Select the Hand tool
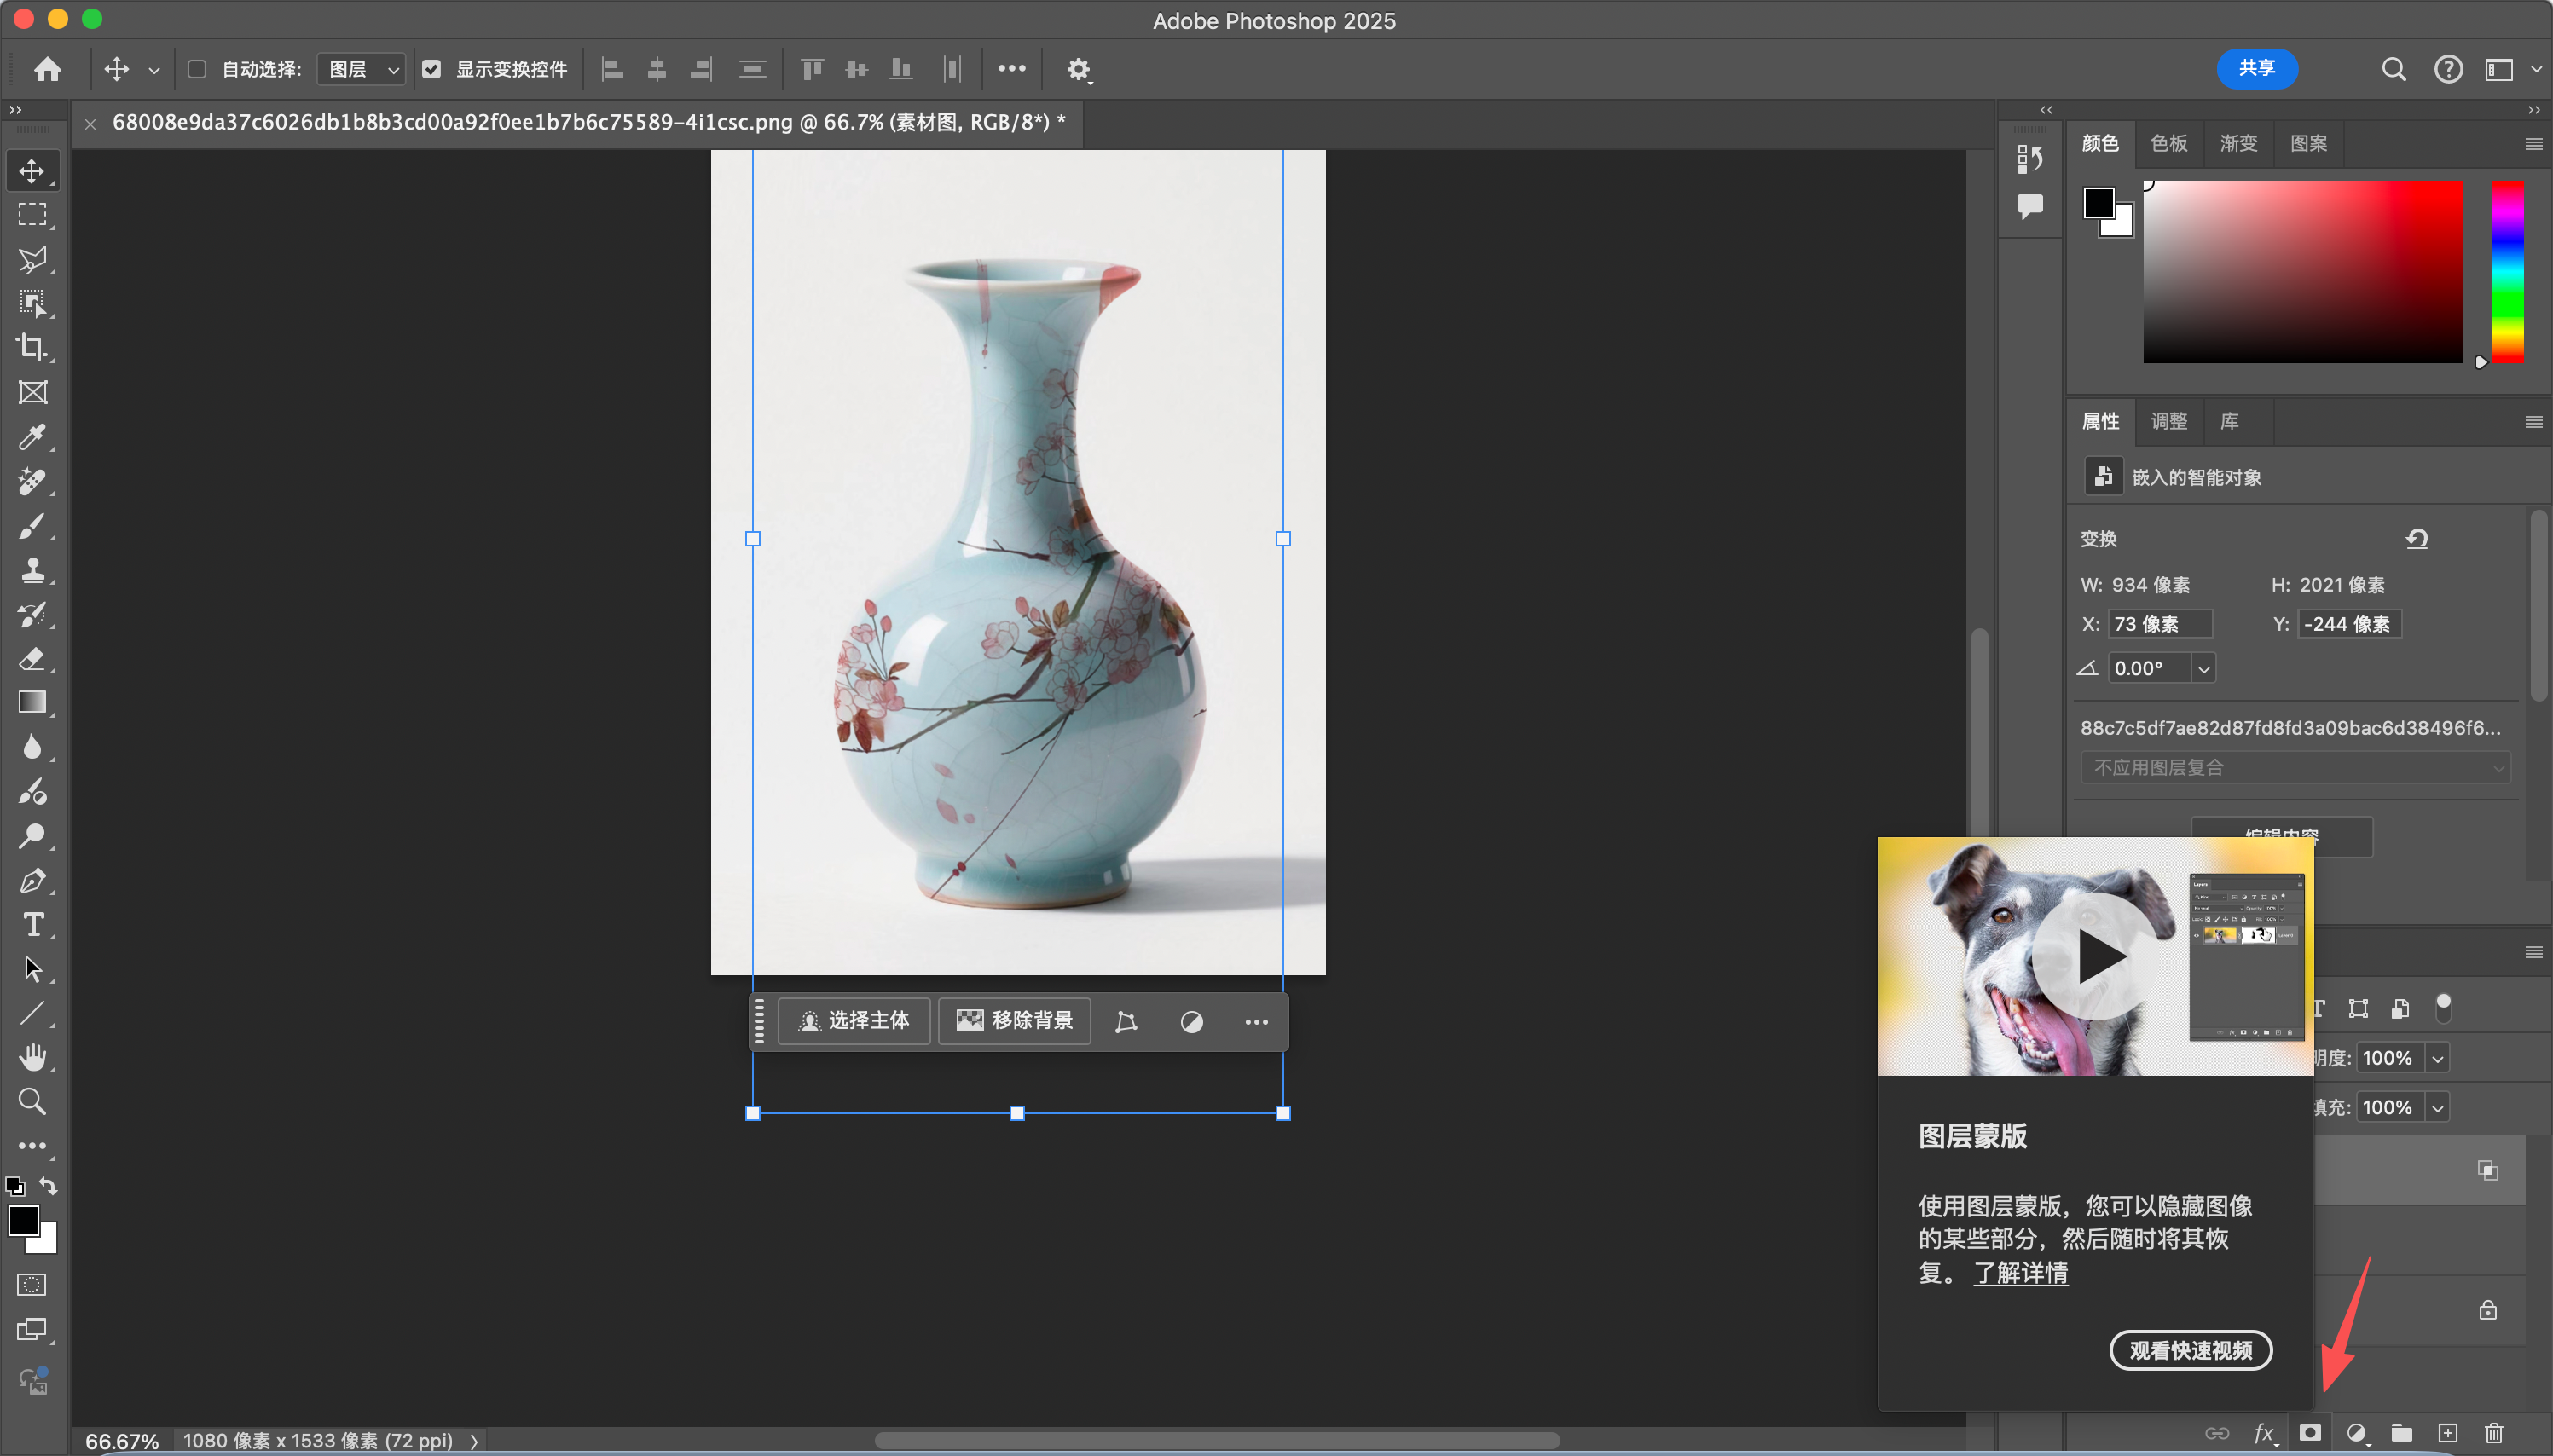The image size is (2553, 1456). [x=32, y=1057]
